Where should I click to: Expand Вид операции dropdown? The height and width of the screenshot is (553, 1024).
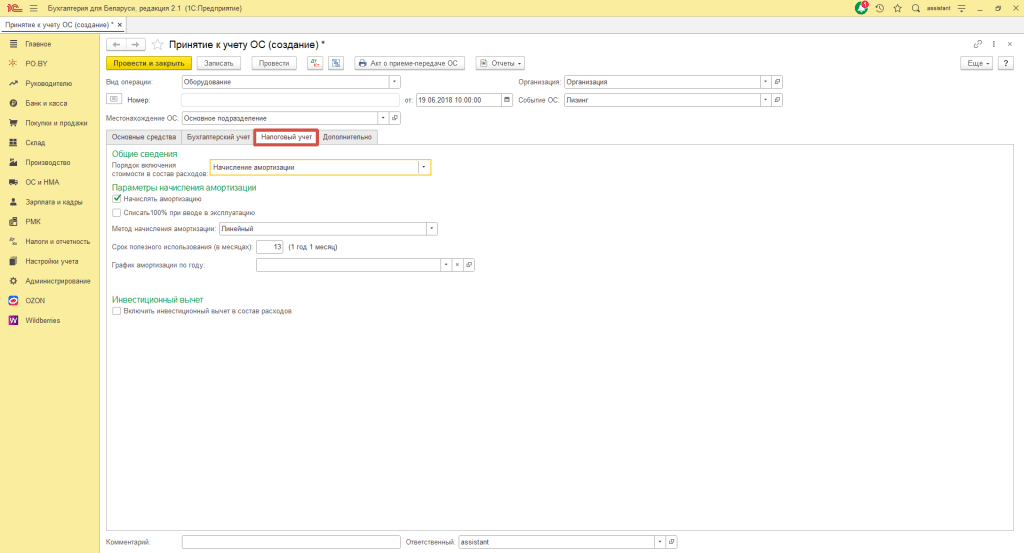click(x=394, y=82)
